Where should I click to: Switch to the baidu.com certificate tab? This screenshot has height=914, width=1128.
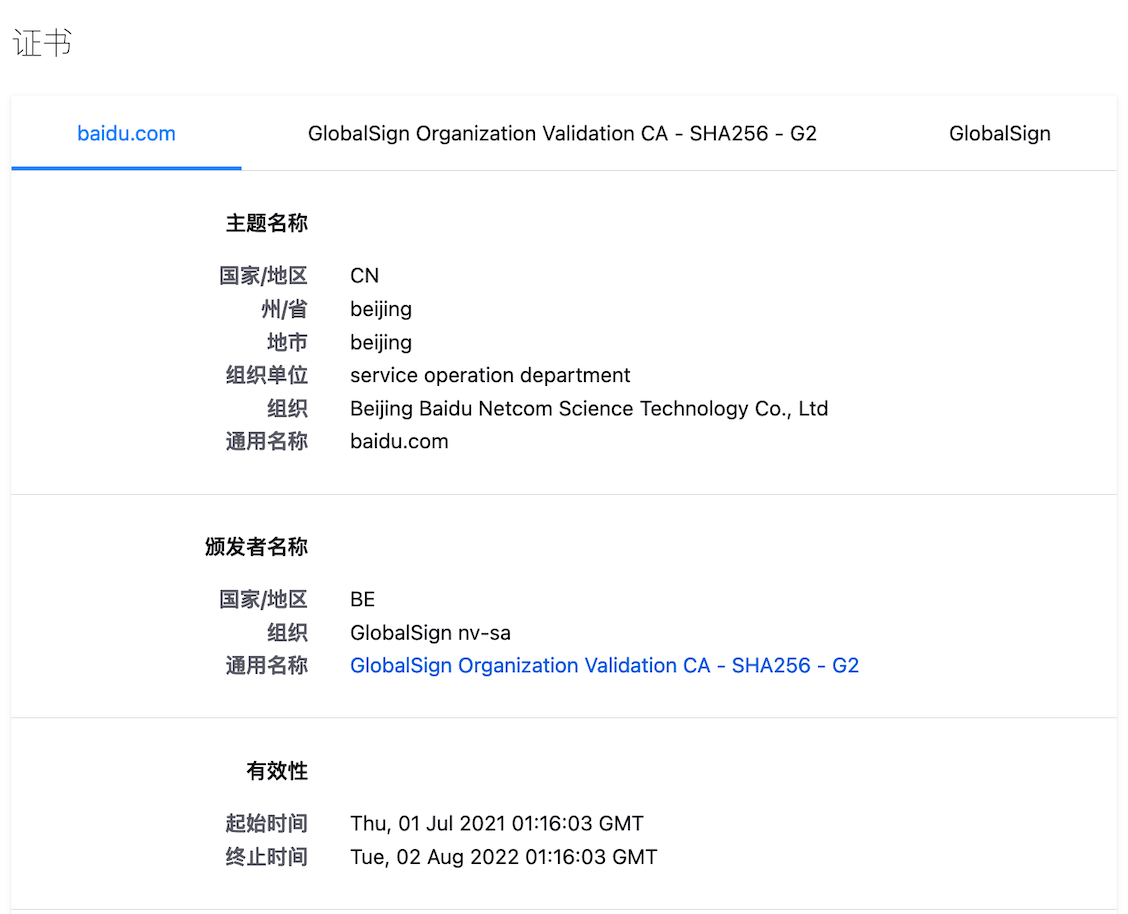[125, 133]
